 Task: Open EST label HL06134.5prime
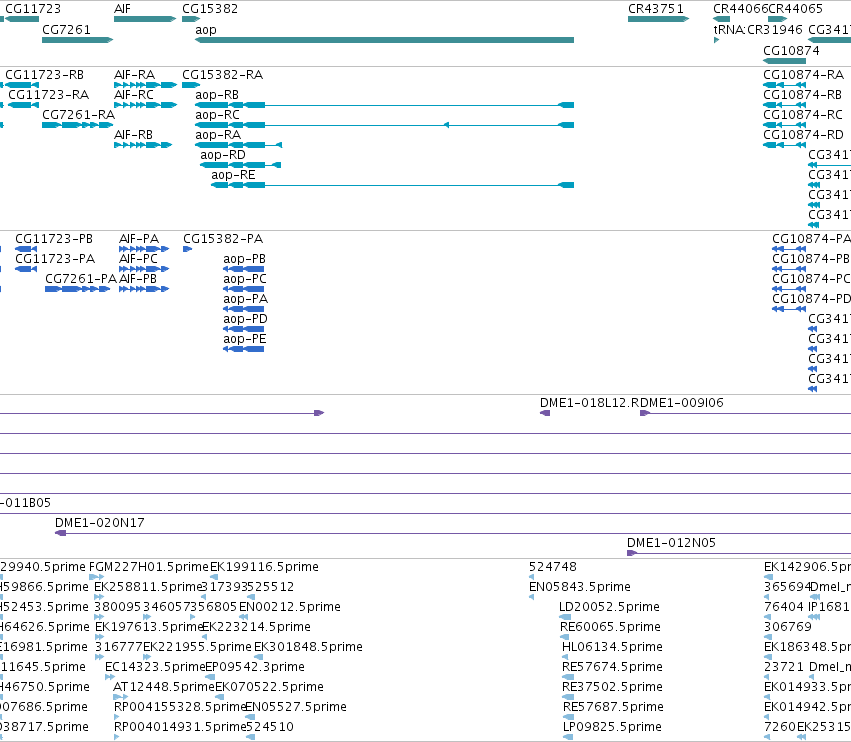[612, 647]
